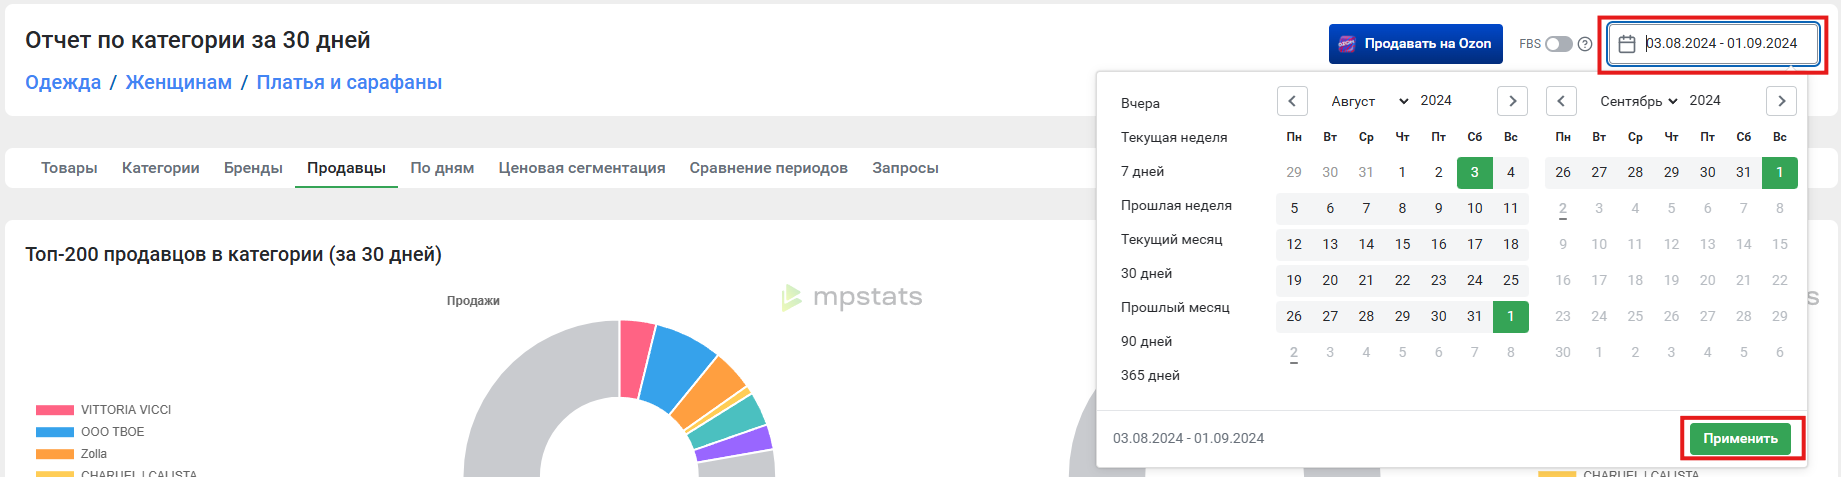Go to next month in August calendar
The height and width of the screenshot is (477, 1841).
click(x=1512, y=101)
